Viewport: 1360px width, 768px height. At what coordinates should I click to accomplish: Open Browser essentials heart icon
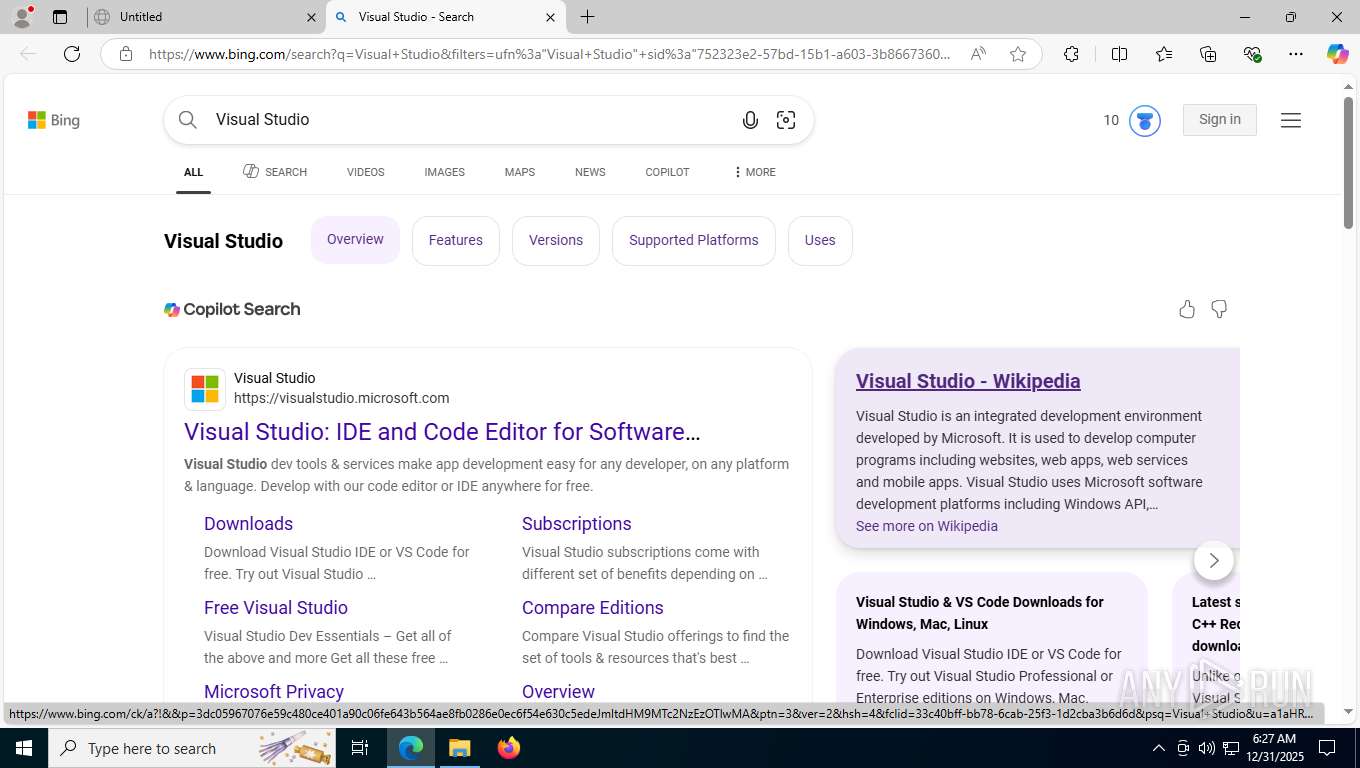pos(1252,54)
